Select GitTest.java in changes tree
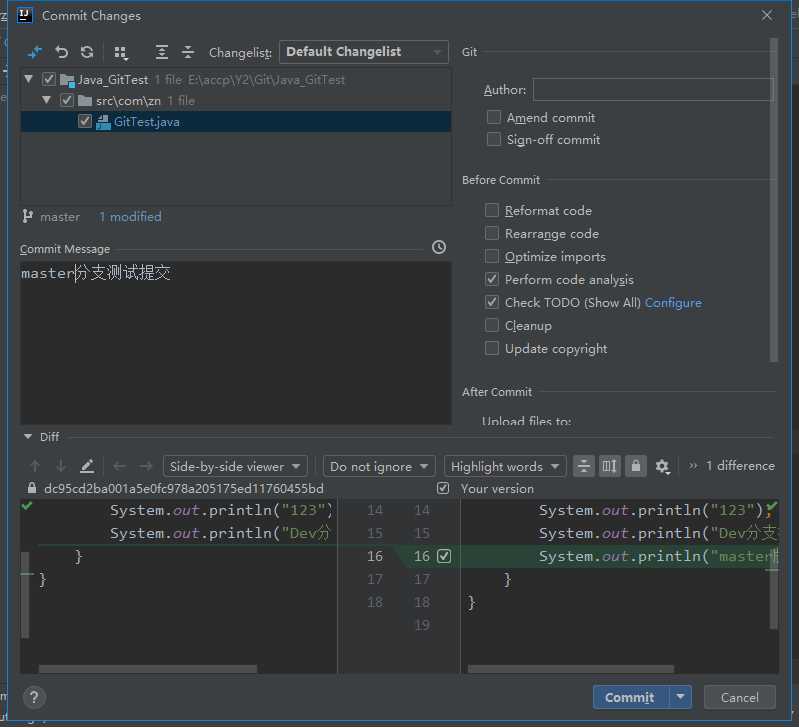Image resolution: width=799 pixels, height=728 pixels. 235,122
